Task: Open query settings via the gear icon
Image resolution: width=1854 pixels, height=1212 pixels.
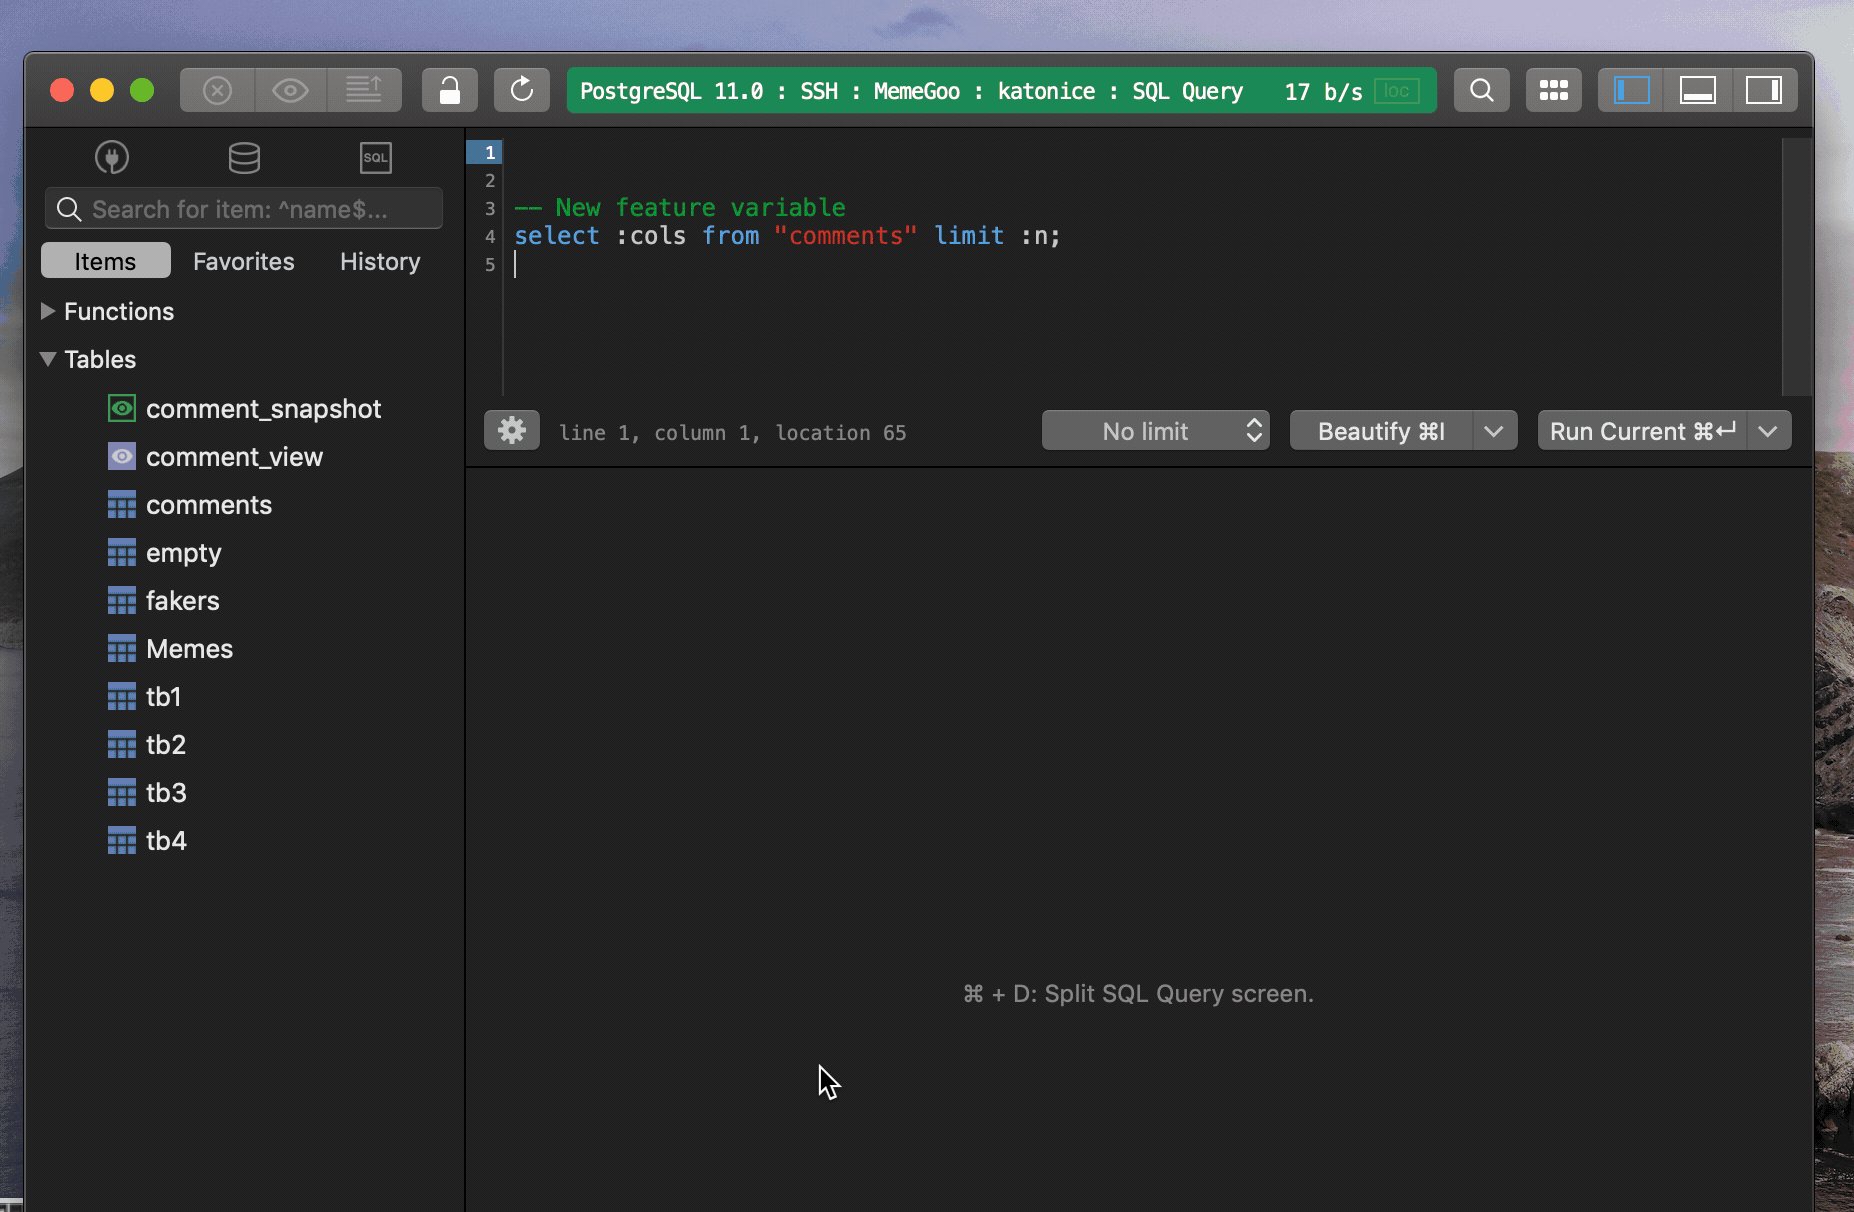Action: point(511,430)
